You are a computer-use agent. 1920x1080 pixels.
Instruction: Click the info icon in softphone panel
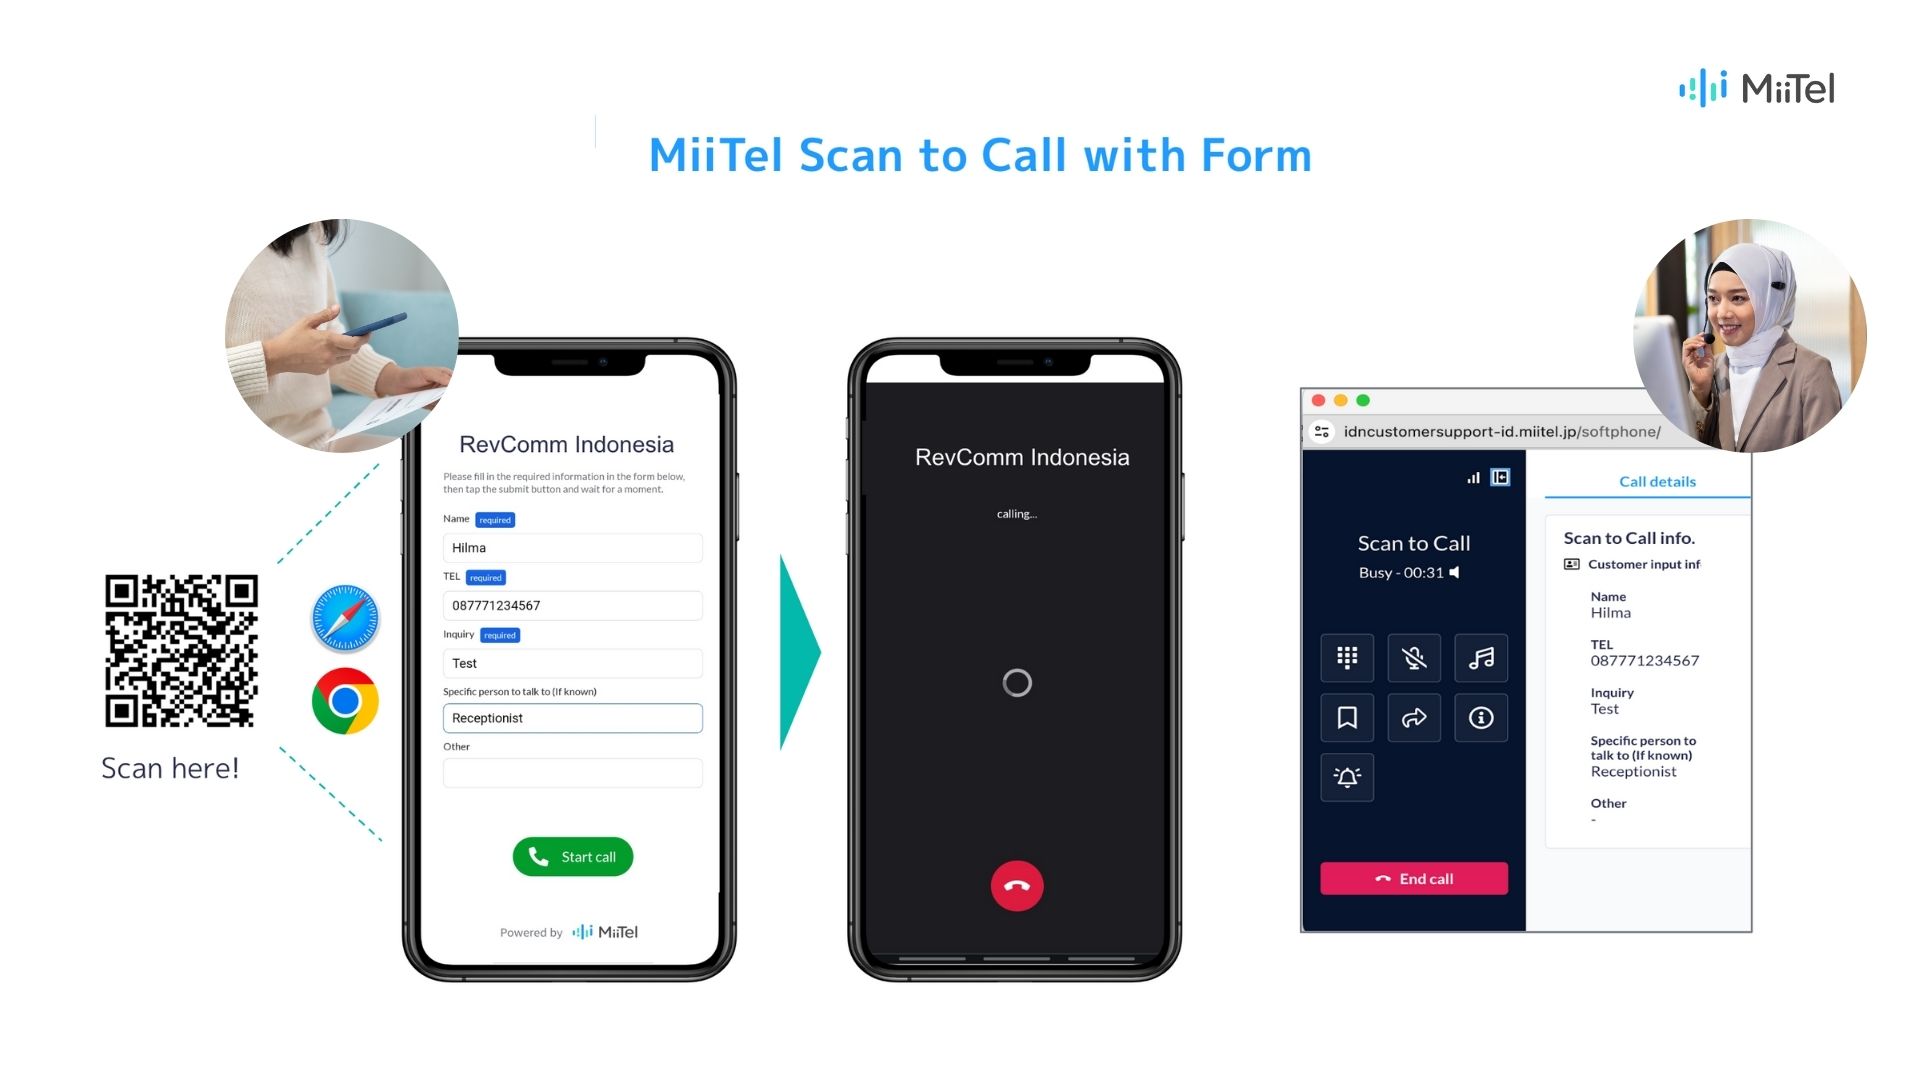1482,717
